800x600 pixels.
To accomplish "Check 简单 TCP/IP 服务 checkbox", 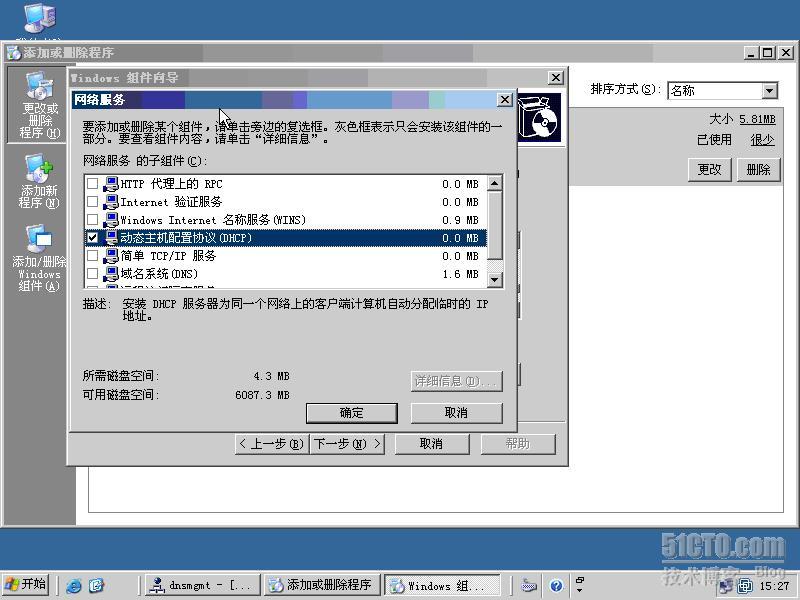I will coord(92,256).
